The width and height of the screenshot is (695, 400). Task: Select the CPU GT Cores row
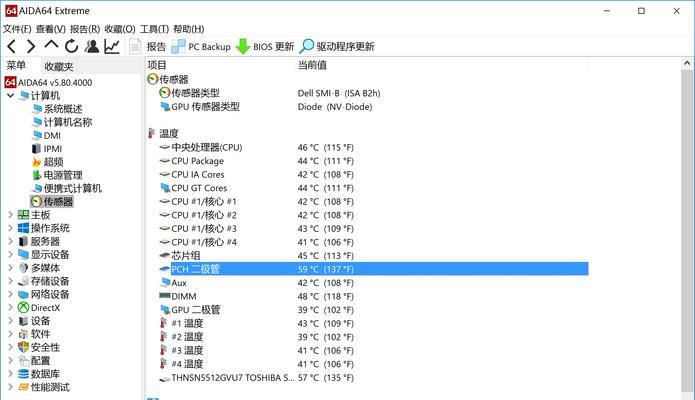point(374,188)
